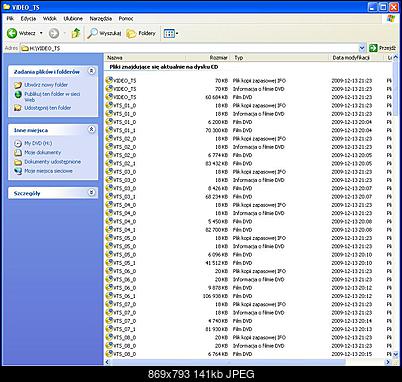The image size is (402, 382).
Task: Open the address bar dropdown
Action: (362, 48)
